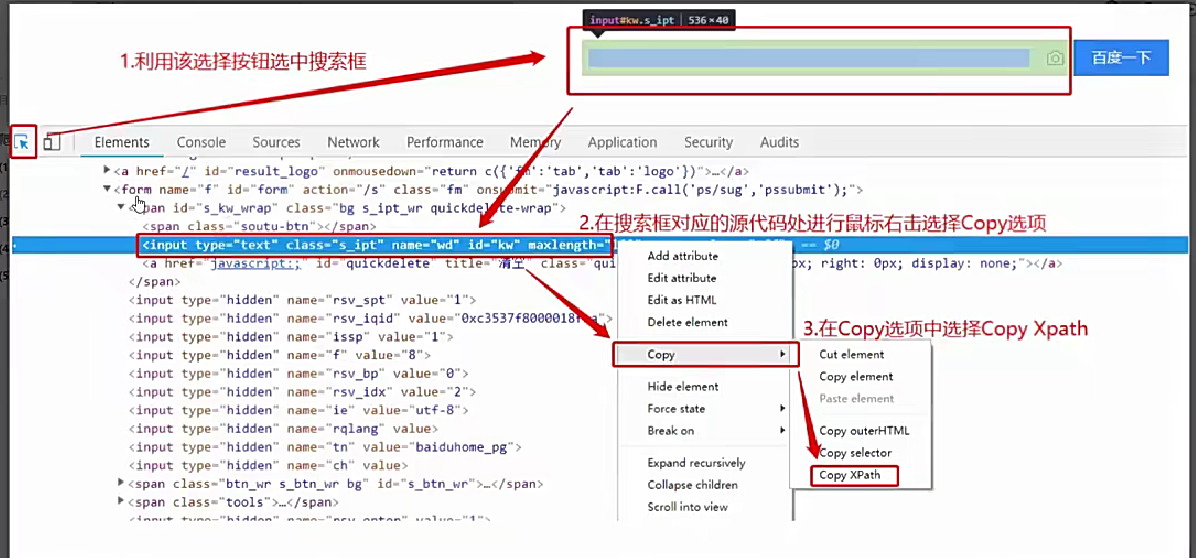Choose Edit attribute from context menu
The image size is (1196, 558).
click(x=682, y=277)
